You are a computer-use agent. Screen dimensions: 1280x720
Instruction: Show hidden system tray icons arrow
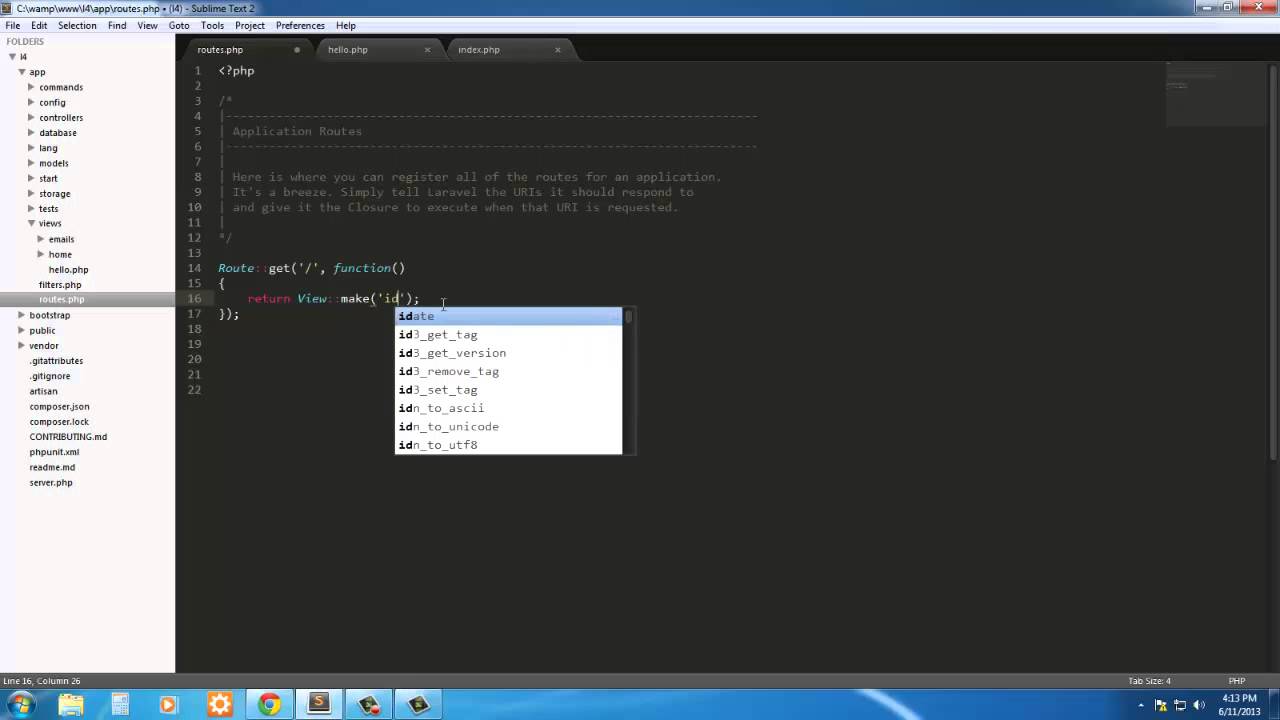[1141, 705]
